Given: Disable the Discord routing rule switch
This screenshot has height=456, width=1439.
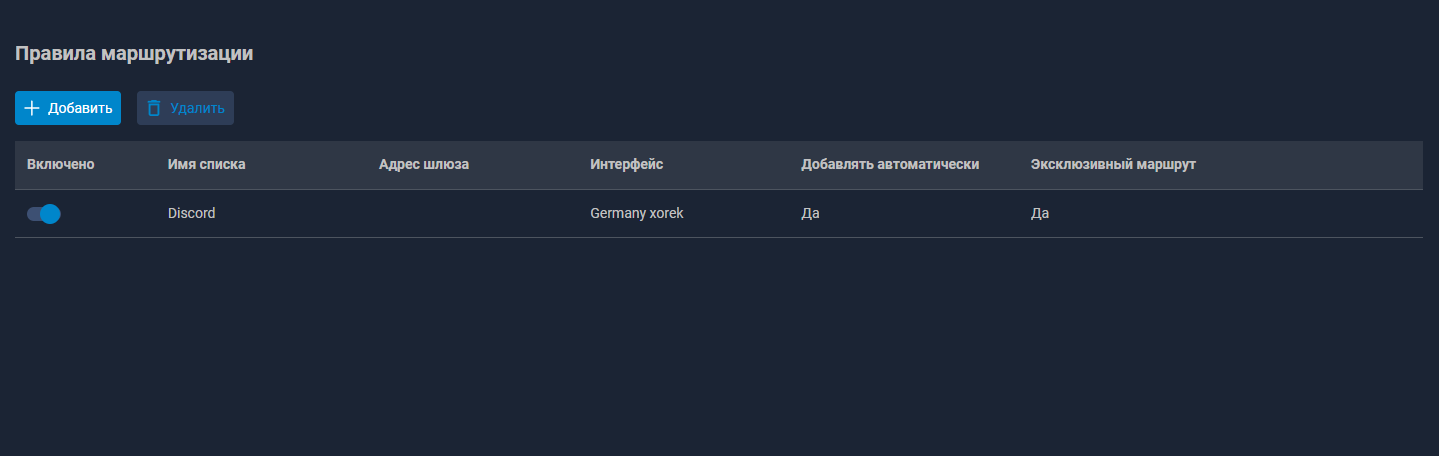Looking at the screenshot, I should click(x=44, y=213).
